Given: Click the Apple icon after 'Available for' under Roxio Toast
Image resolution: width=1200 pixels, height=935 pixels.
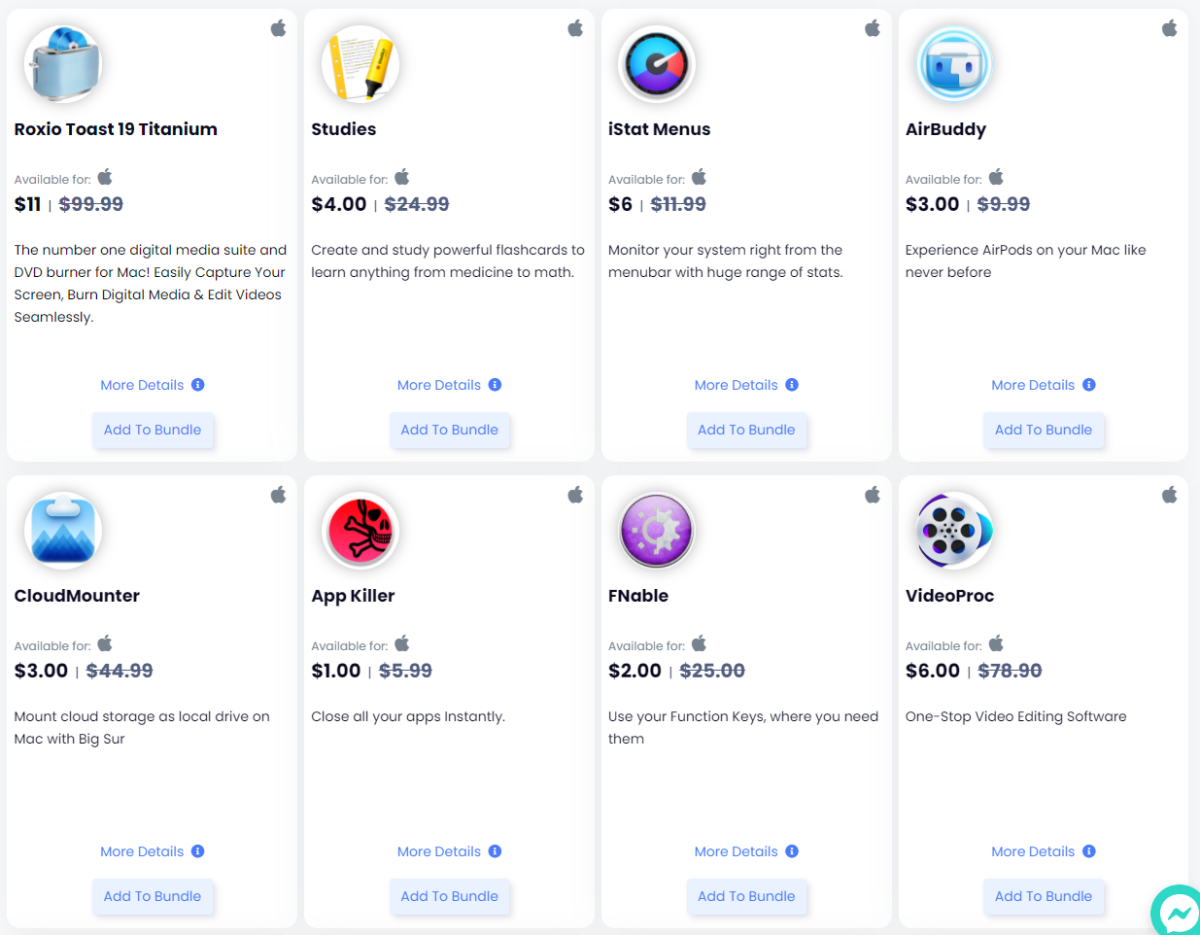Looking at the screenshot, I should coord(105,177).
